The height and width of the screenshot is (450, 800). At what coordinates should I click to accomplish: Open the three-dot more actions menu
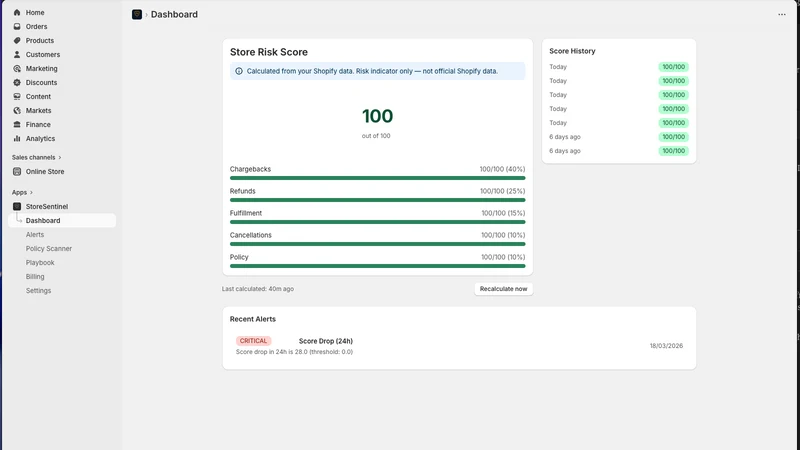coord(782,14)
